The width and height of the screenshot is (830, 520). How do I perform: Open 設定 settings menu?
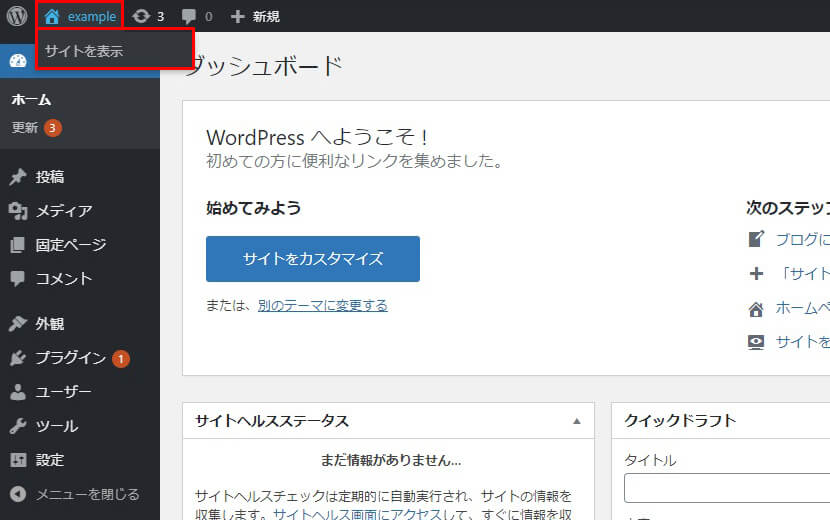pyautogui.click(x=50, y=460)
